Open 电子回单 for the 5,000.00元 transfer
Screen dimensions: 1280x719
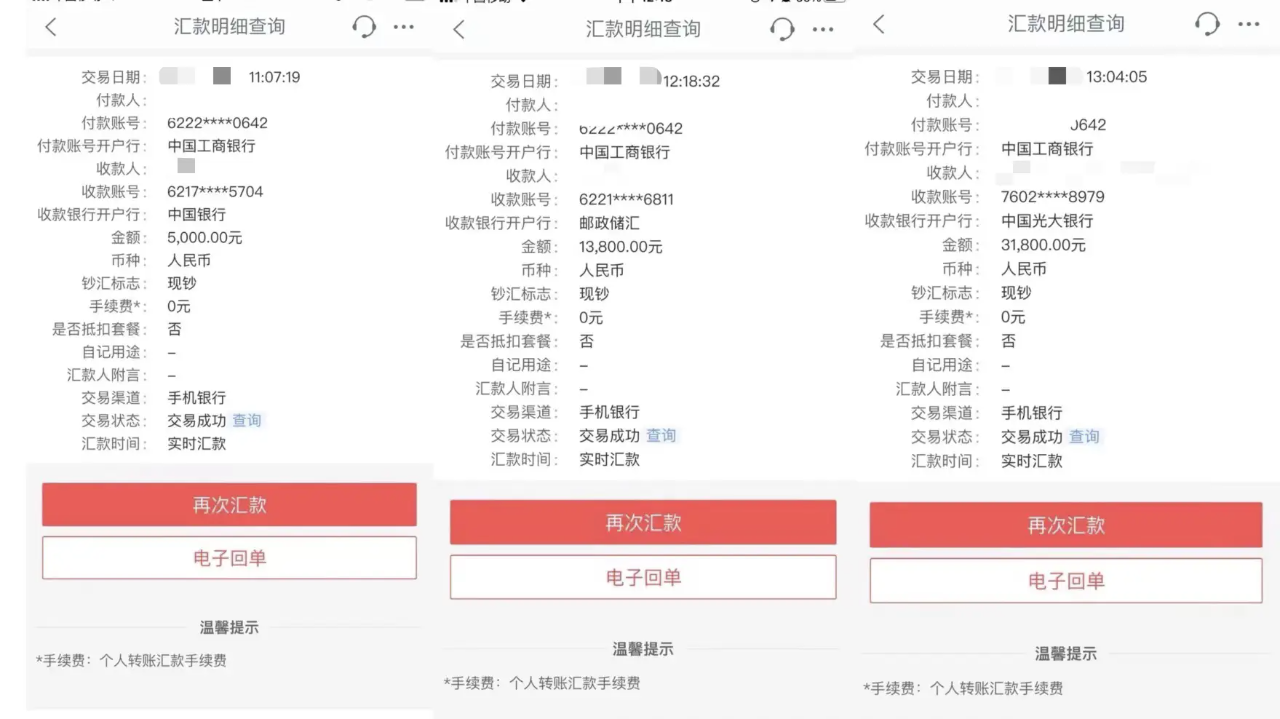229,558
